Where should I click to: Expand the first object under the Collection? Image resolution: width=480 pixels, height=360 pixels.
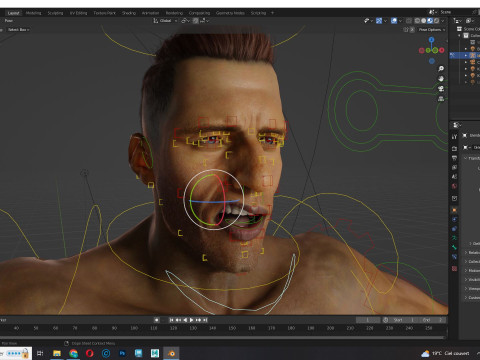466,49
